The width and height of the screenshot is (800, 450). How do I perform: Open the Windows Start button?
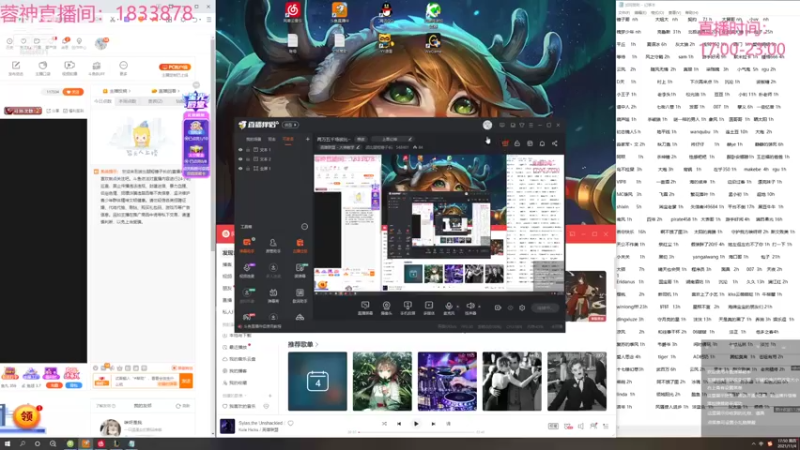7,444
